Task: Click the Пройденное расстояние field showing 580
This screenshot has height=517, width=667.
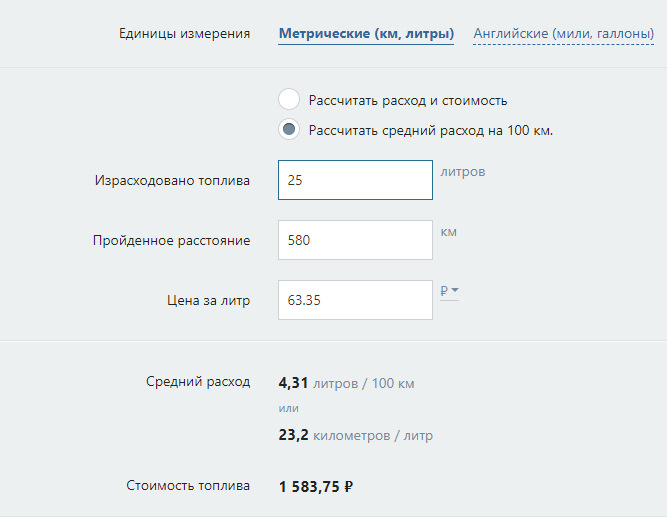Action: pyautogui.click(x=355, y=240)
